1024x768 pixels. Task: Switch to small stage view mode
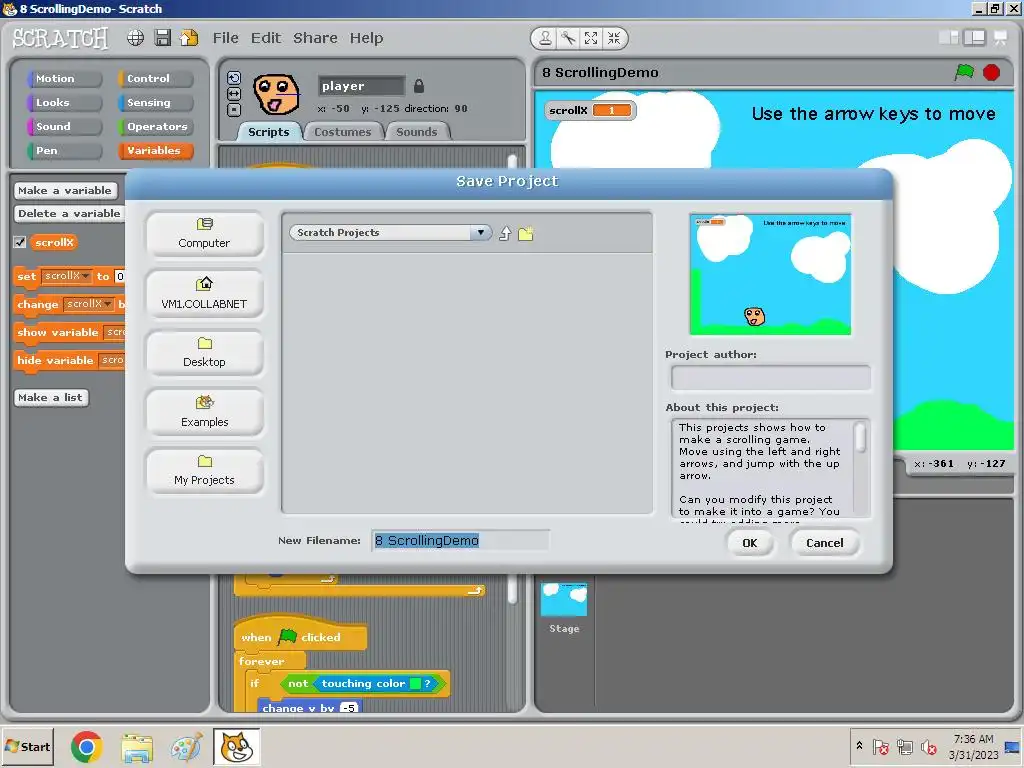coord(948,38)
